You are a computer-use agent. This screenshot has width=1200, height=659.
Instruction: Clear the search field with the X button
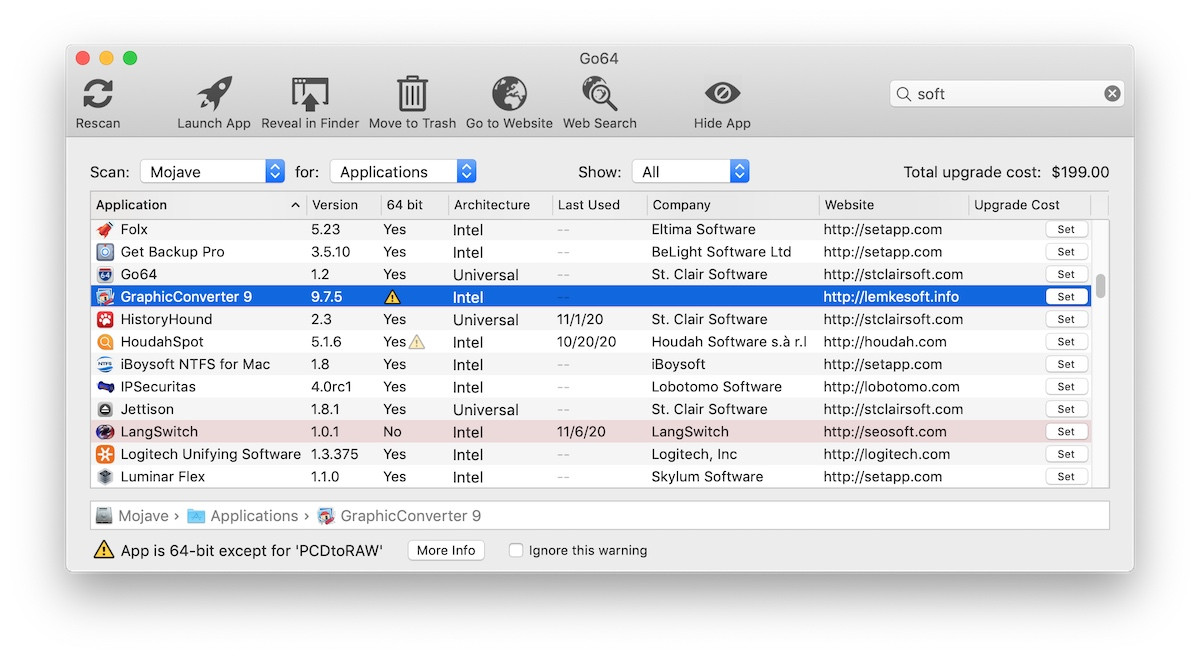click(1112, 94)
